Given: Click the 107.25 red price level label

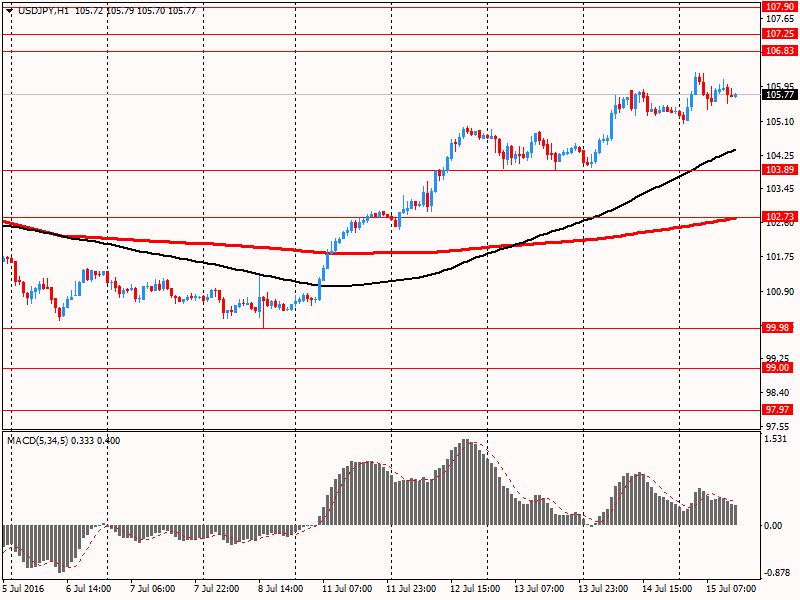Looking at the screenshot, I should pyautogui.click(x=779, y=34).
